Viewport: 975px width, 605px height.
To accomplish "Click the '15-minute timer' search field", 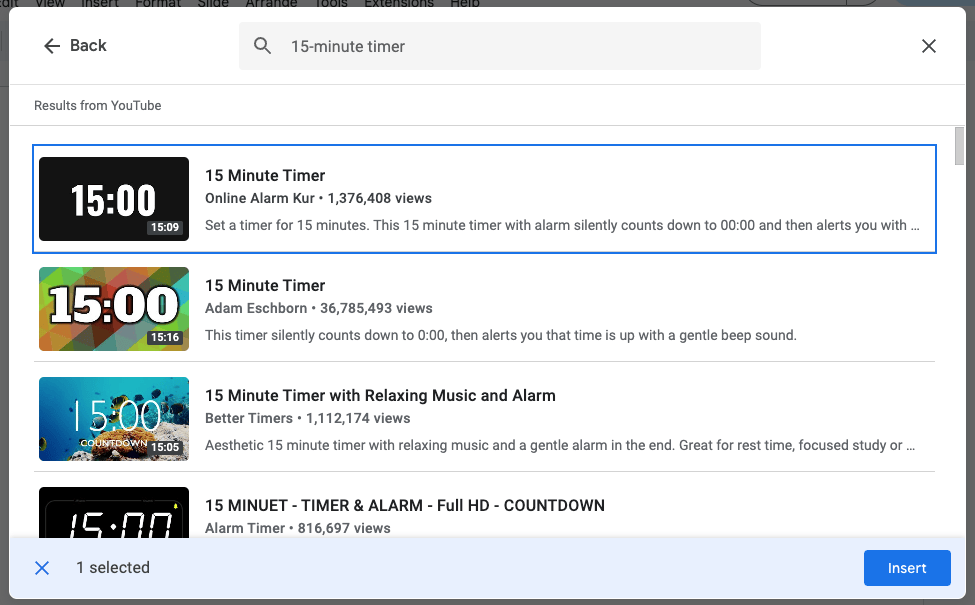I will click(499, 46).
